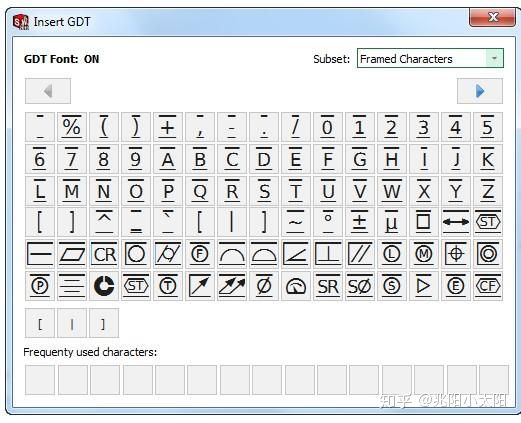Pick the framed angularity symbol
Image resolution: width=521 pixels, height=423 pixels.
click(x=296, y=254)
